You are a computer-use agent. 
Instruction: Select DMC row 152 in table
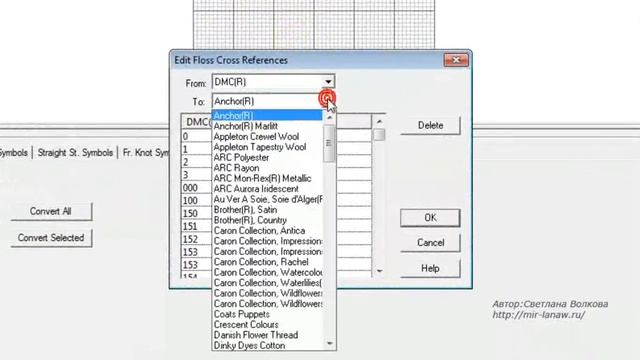[x=196, y=239]
